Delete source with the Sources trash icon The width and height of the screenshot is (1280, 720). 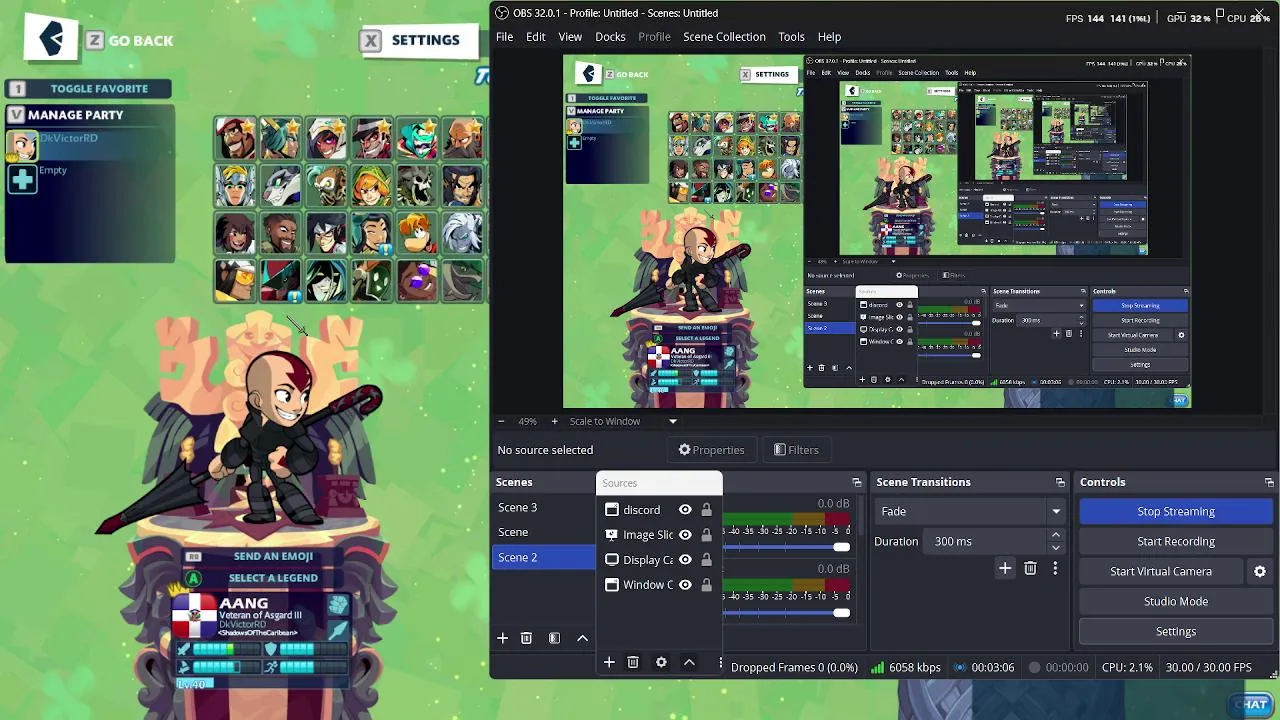tap(633, 662)
